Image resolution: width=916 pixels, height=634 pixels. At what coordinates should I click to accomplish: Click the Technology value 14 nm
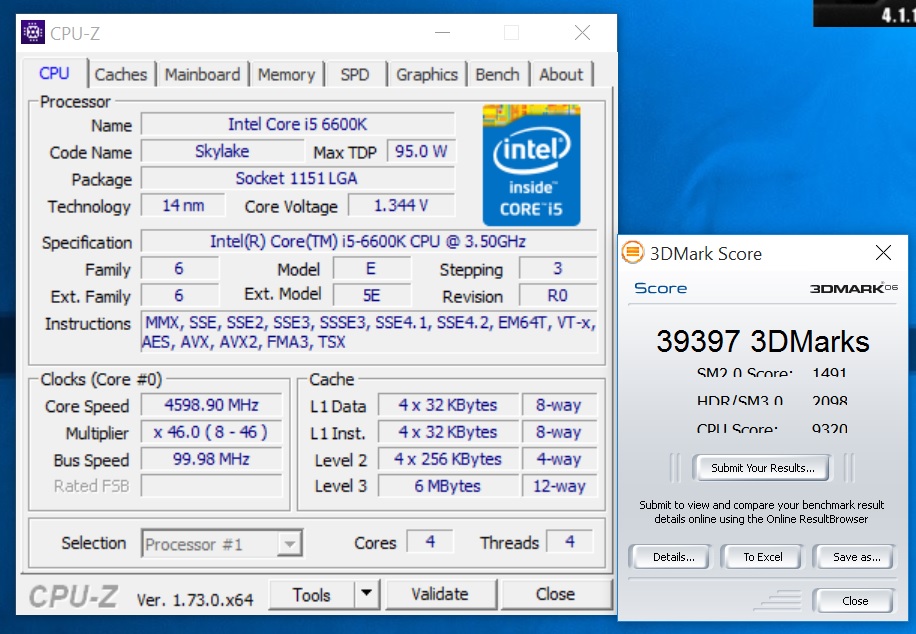click(183, 205)
